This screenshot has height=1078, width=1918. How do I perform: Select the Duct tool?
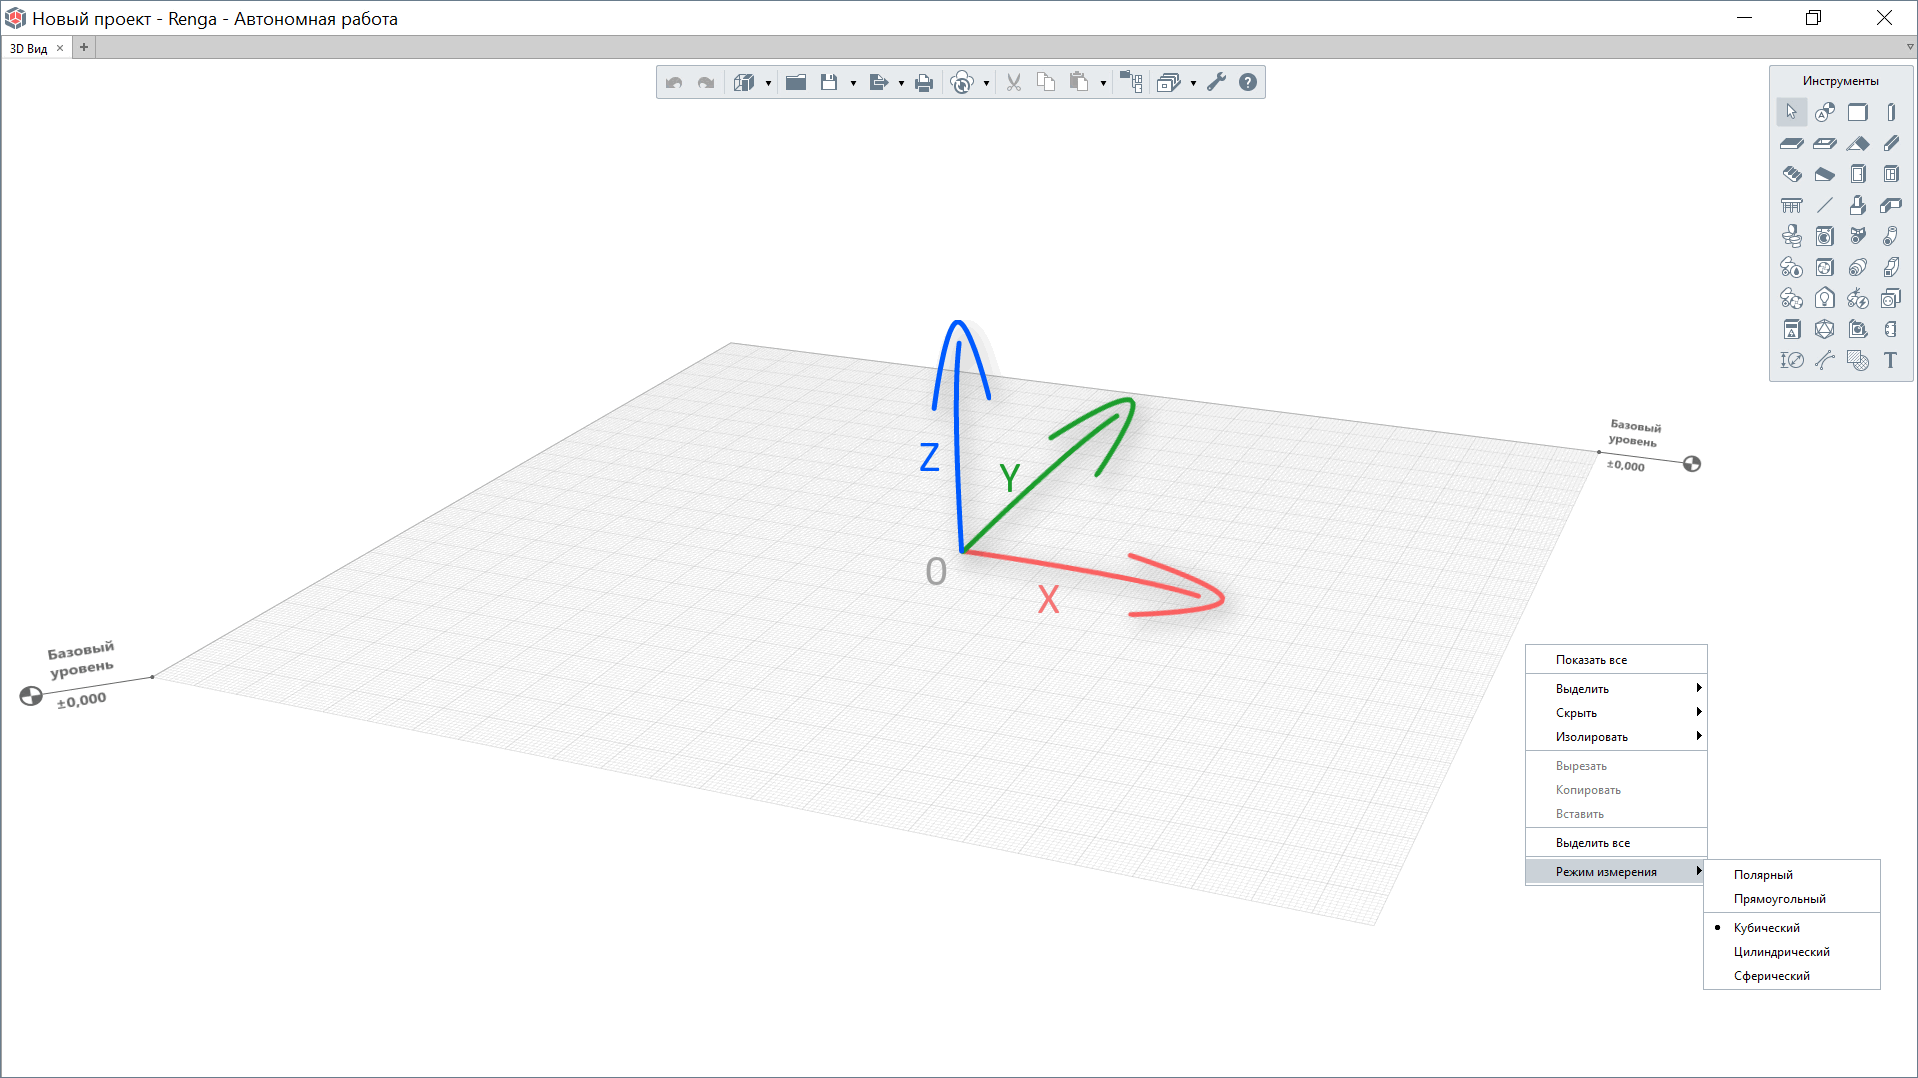click(1891, 267)
